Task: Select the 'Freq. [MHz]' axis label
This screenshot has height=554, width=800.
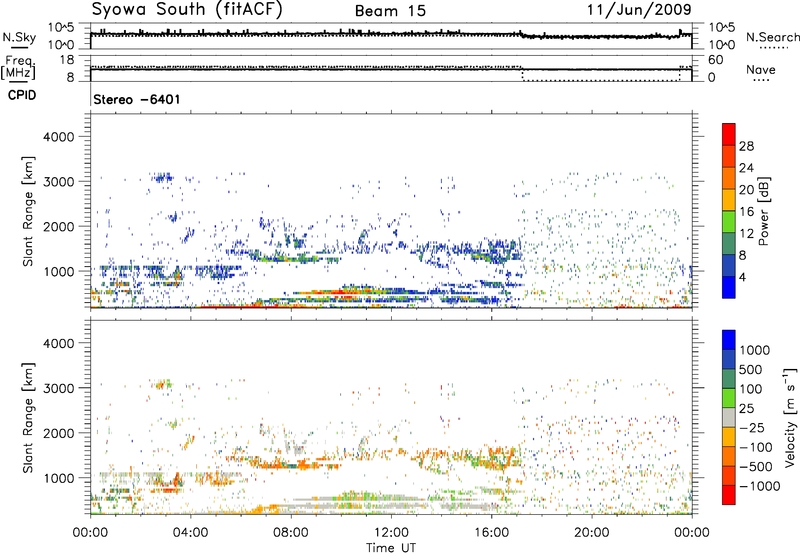Action: click(x=18, y=67)
